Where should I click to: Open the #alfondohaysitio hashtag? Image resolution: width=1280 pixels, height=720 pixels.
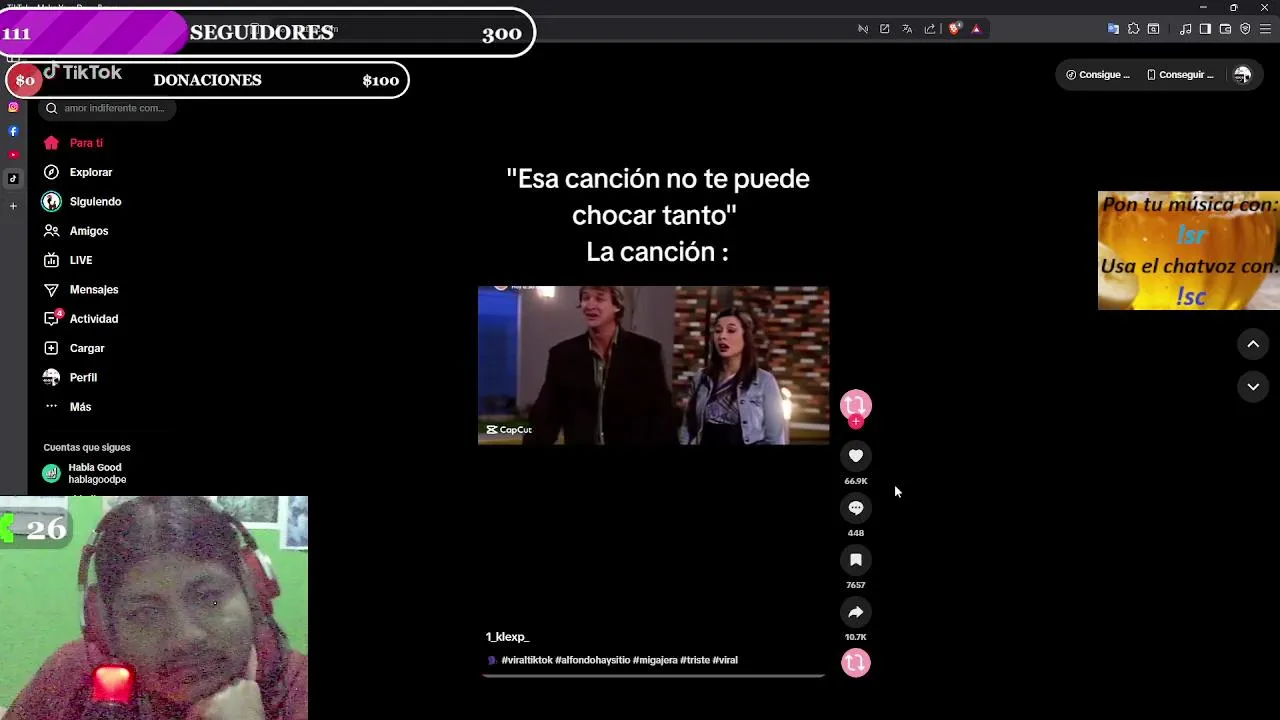click(593, 660)
